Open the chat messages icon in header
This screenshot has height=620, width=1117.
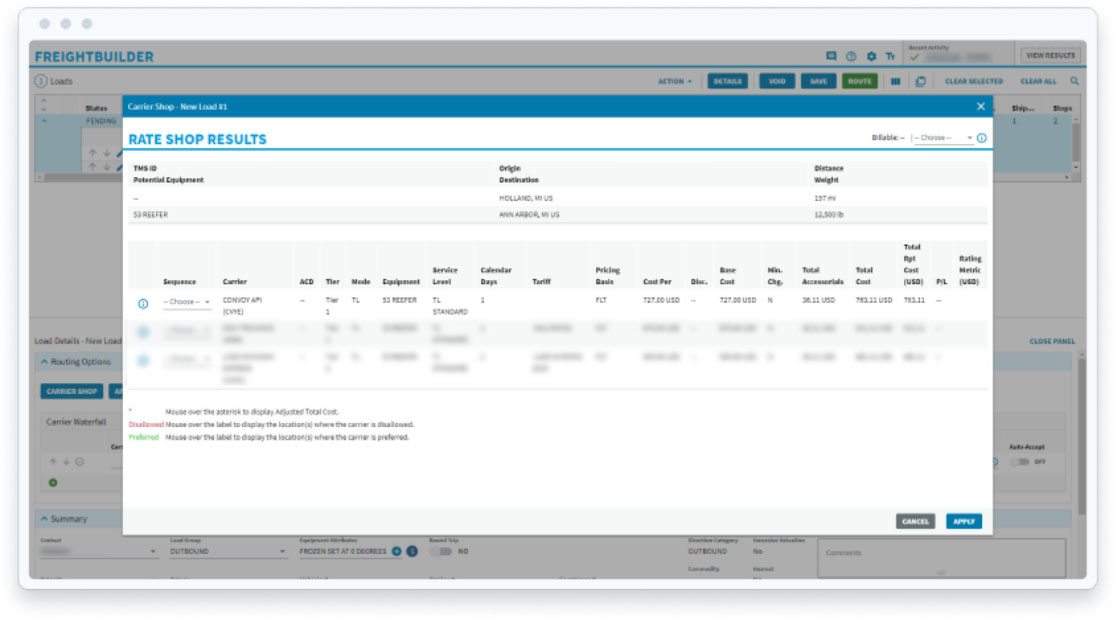click(831, 57)
